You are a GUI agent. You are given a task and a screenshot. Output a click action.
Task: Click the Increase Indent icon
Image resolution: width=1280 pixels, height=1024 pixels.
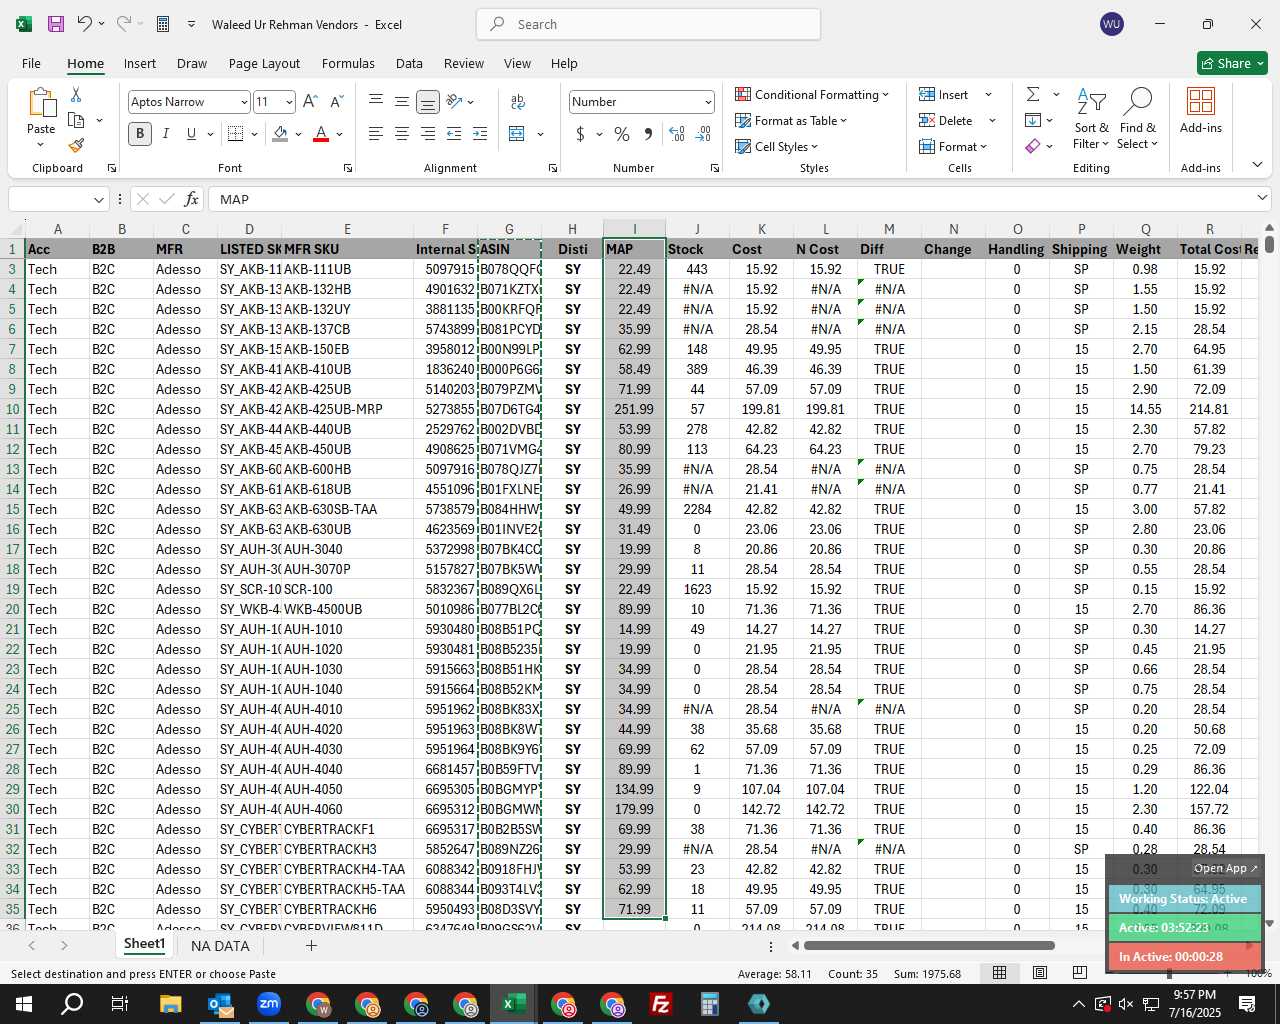click(x=480, y=133)
